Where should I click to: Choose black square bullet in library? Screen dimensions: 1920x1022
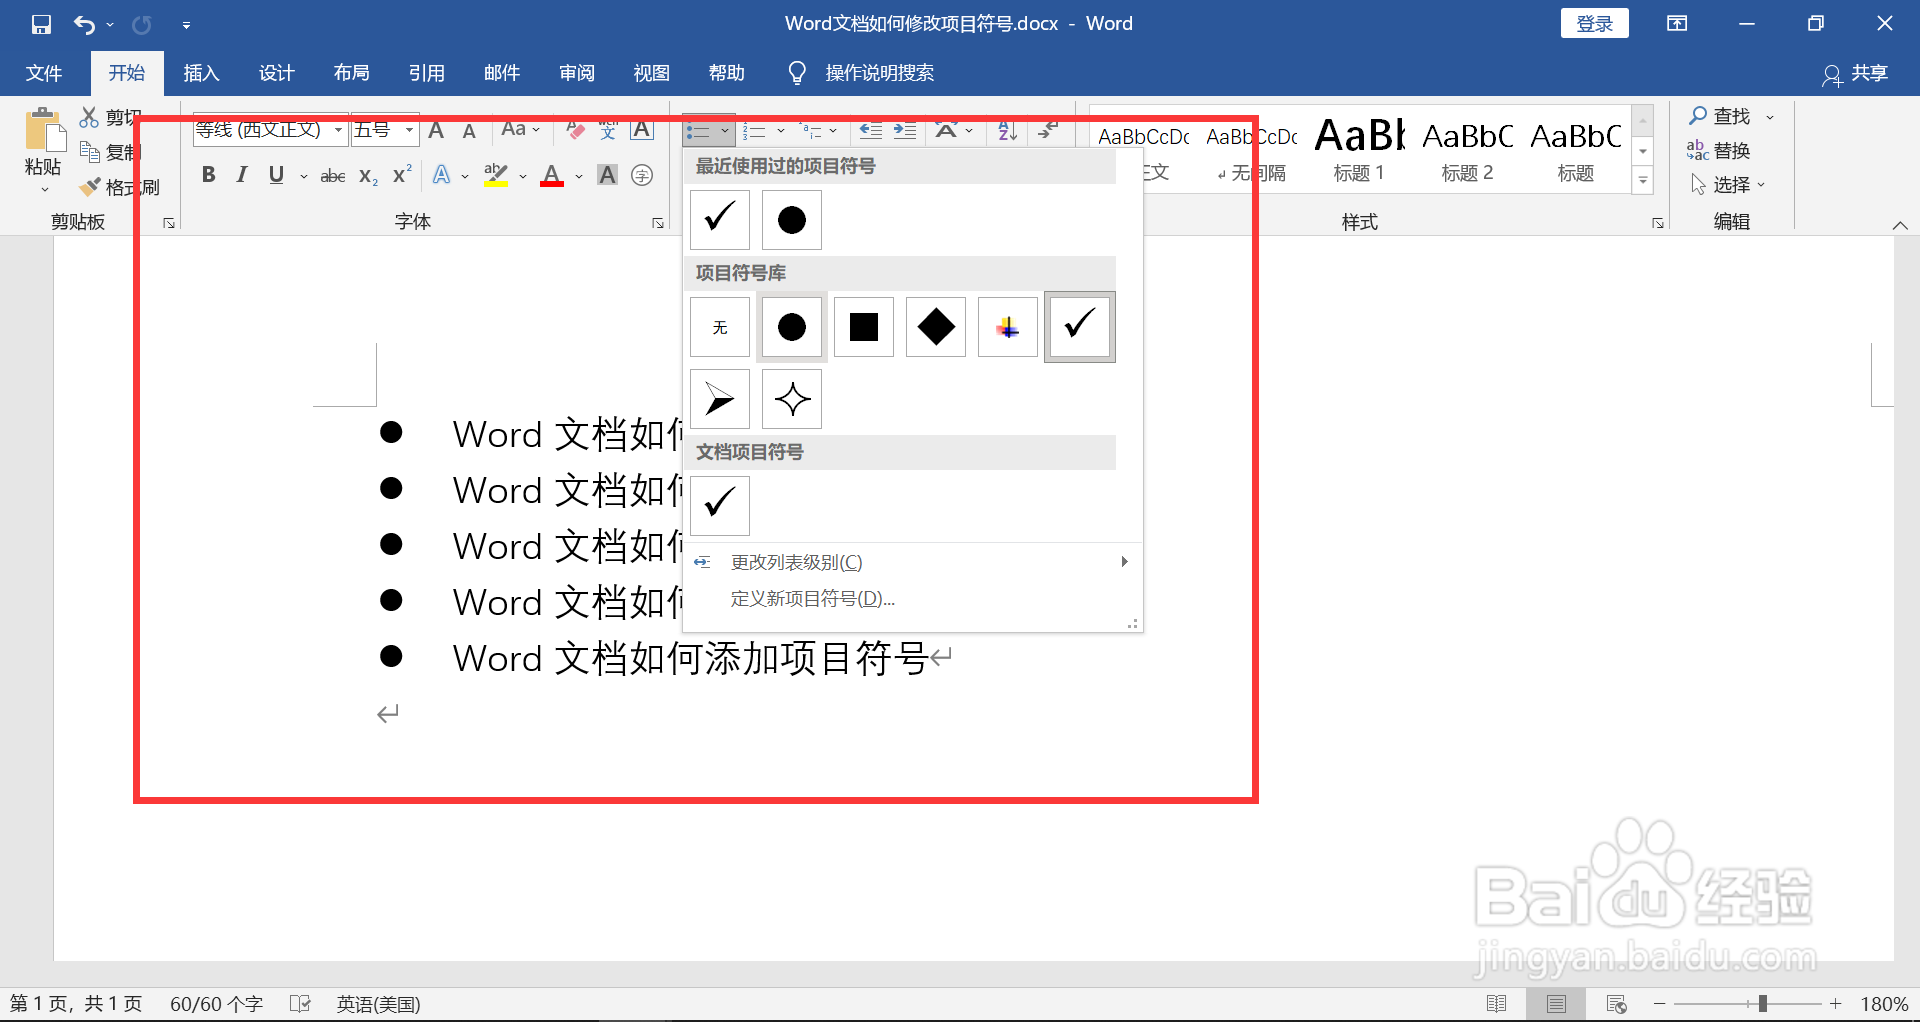tap(864, 327)
